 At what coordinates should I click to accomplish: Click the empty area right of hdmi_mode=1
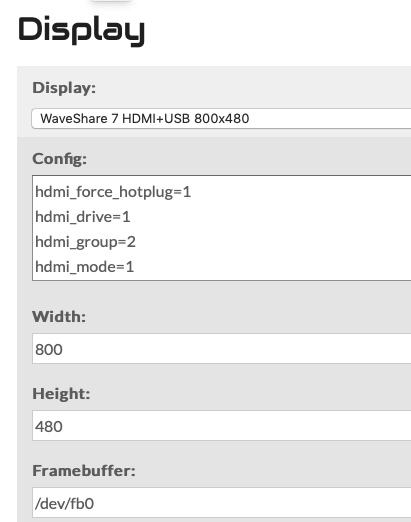[272, 267]
